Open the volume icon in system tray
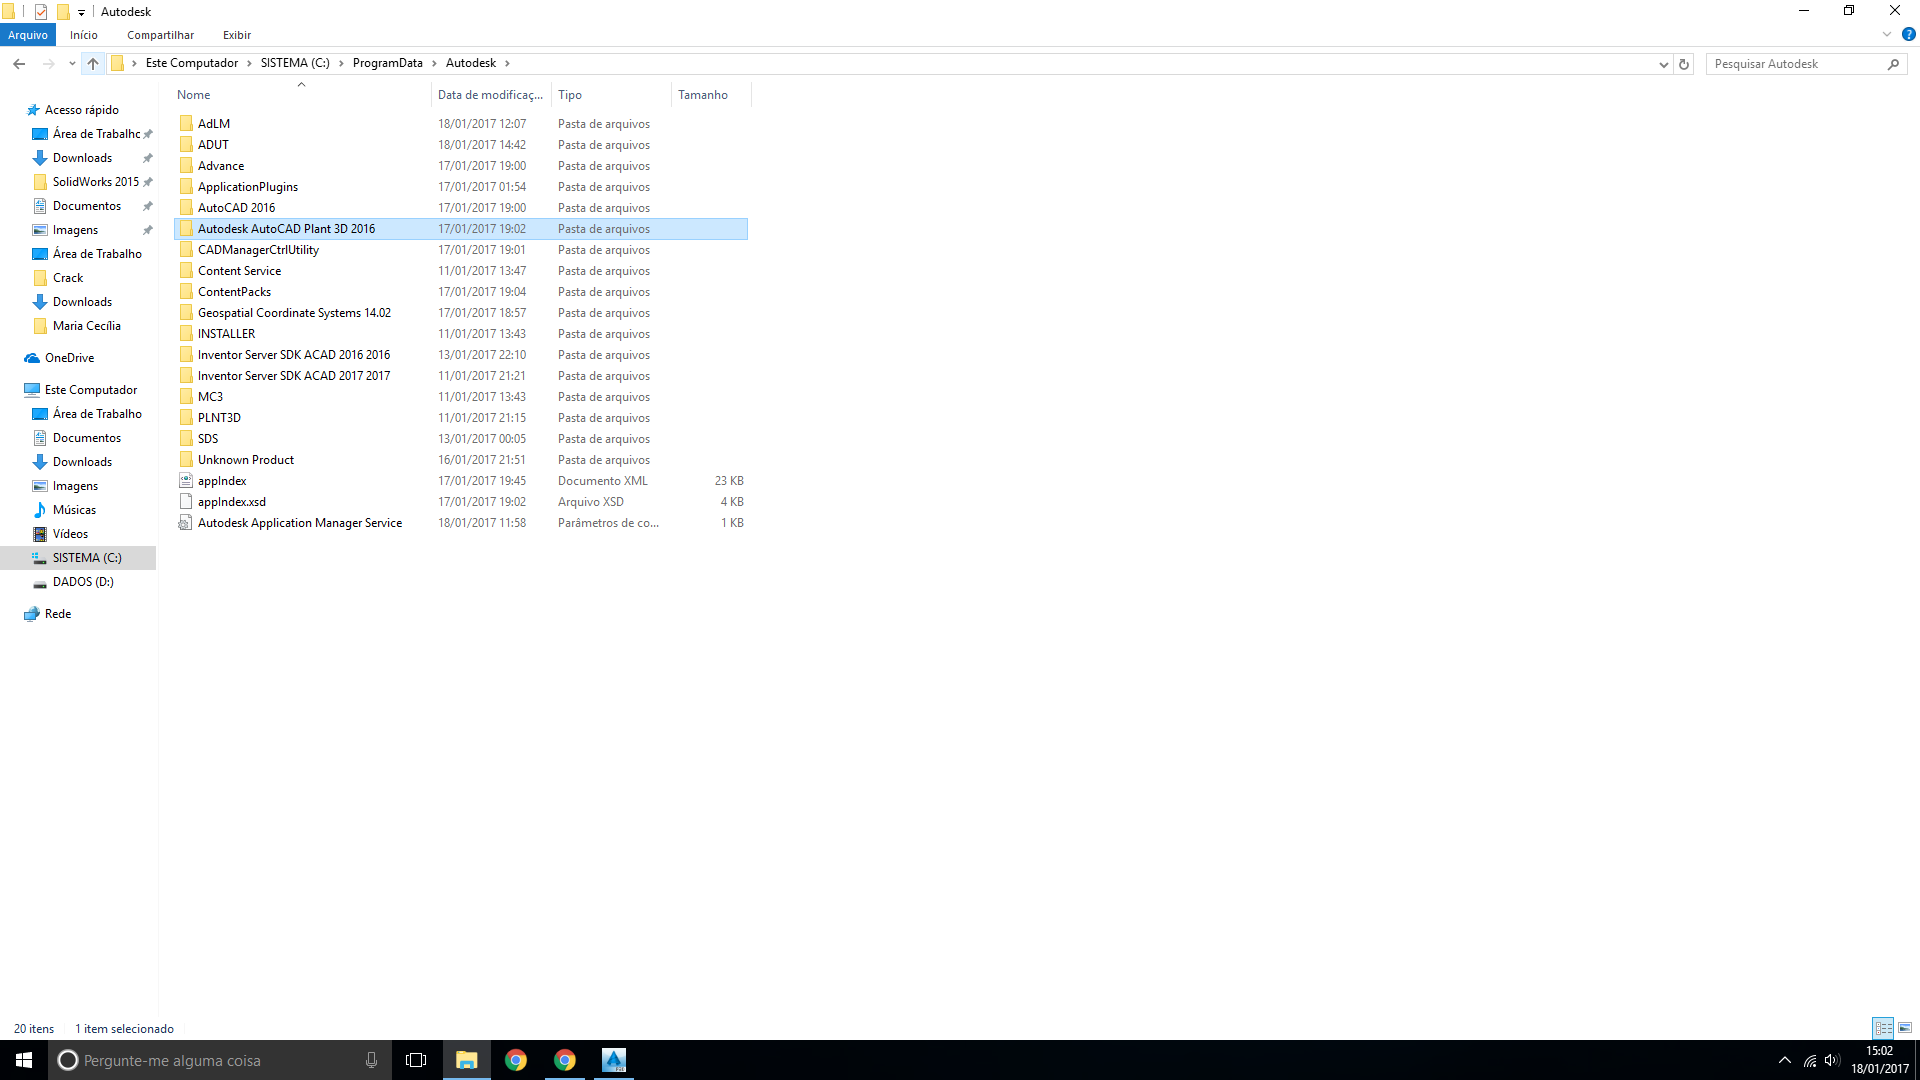The width and height of the screenshot is (1920, 1080). coord(1831,1060)
